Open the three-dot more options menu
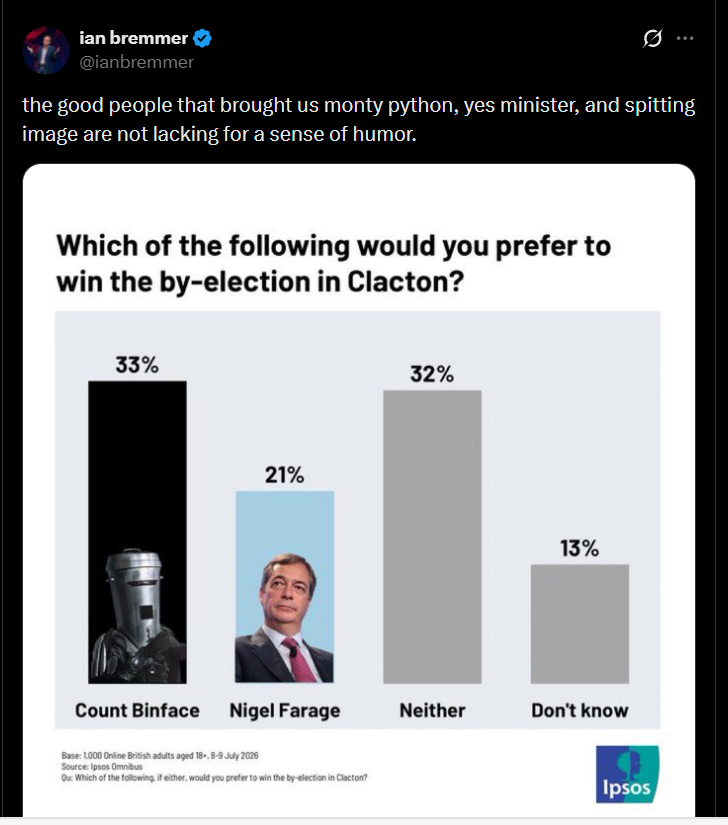 685,38
